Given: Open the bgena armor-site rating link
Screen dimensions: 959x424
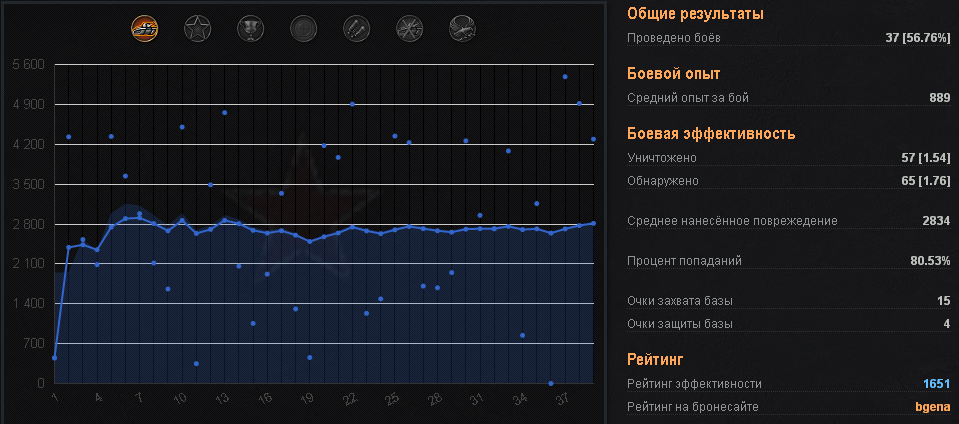Looking at the screenshot, I should (x=932, y=406).
